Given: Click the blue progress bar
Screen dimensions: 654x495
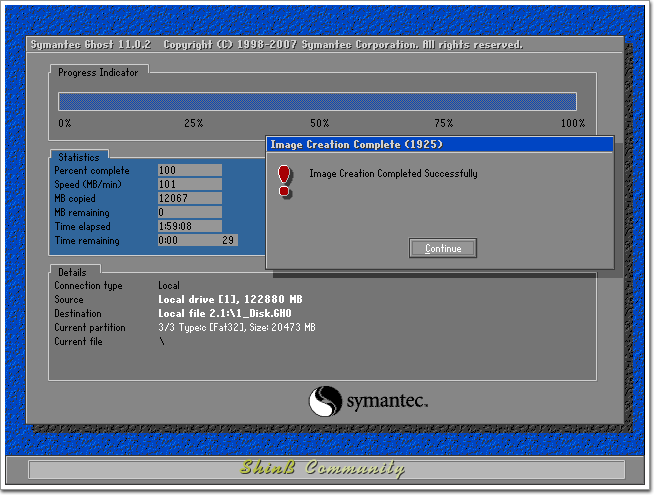Looking at the screenshot, I should [x=317, y=101].
